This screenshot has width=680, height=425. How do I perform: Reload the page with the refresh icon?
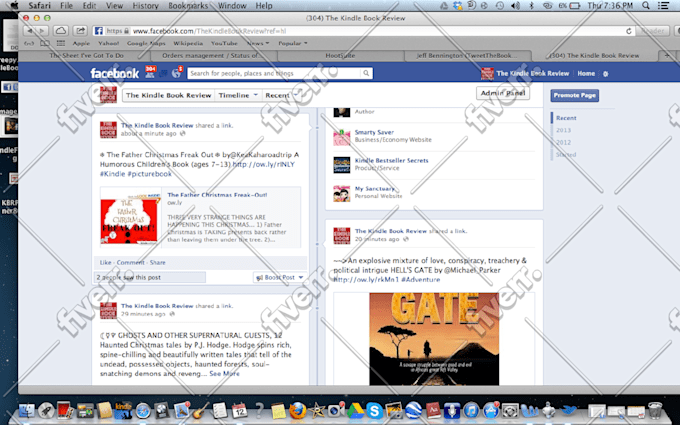point(628,31)
